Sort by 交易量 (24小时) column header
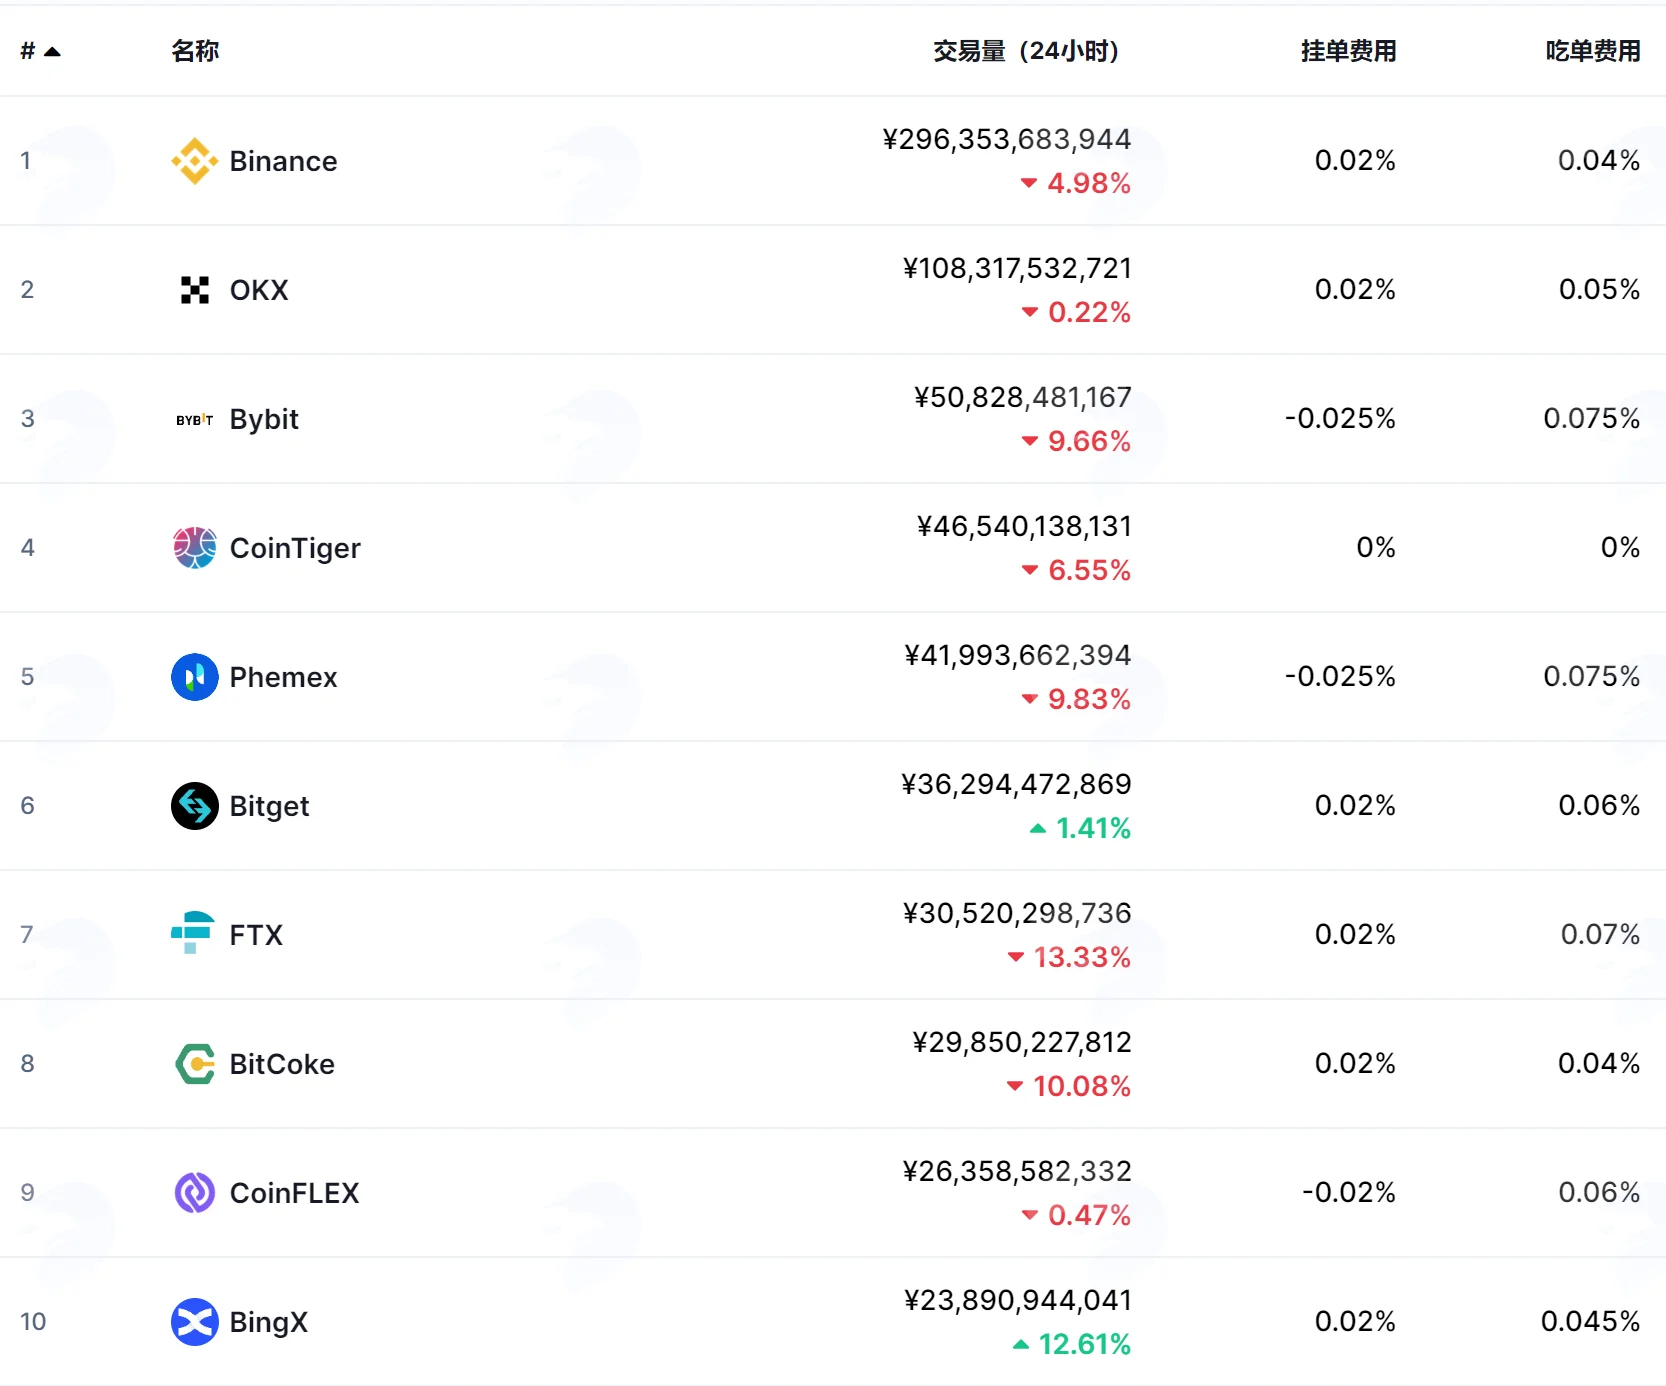 pyautogui.click(x=1026, y=51)
